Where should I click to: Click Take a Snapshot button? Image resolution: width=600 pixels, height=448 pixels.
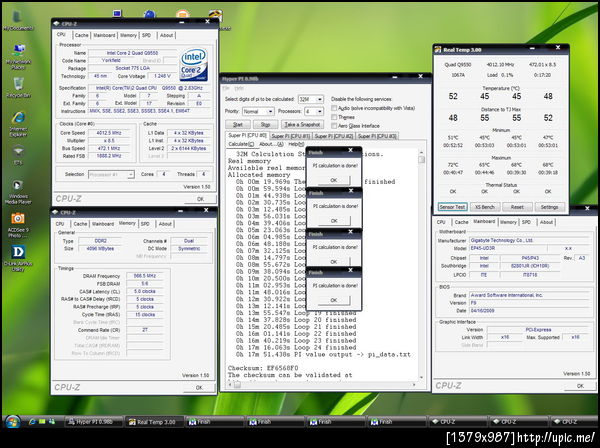click(x=302, y=125)
